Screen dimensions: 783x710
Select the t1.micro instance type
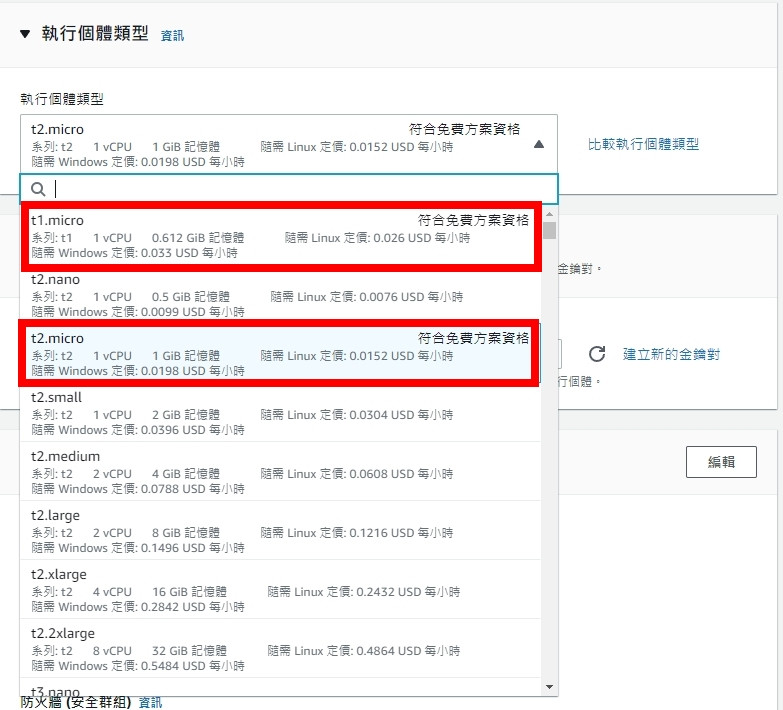pos(280,236)
